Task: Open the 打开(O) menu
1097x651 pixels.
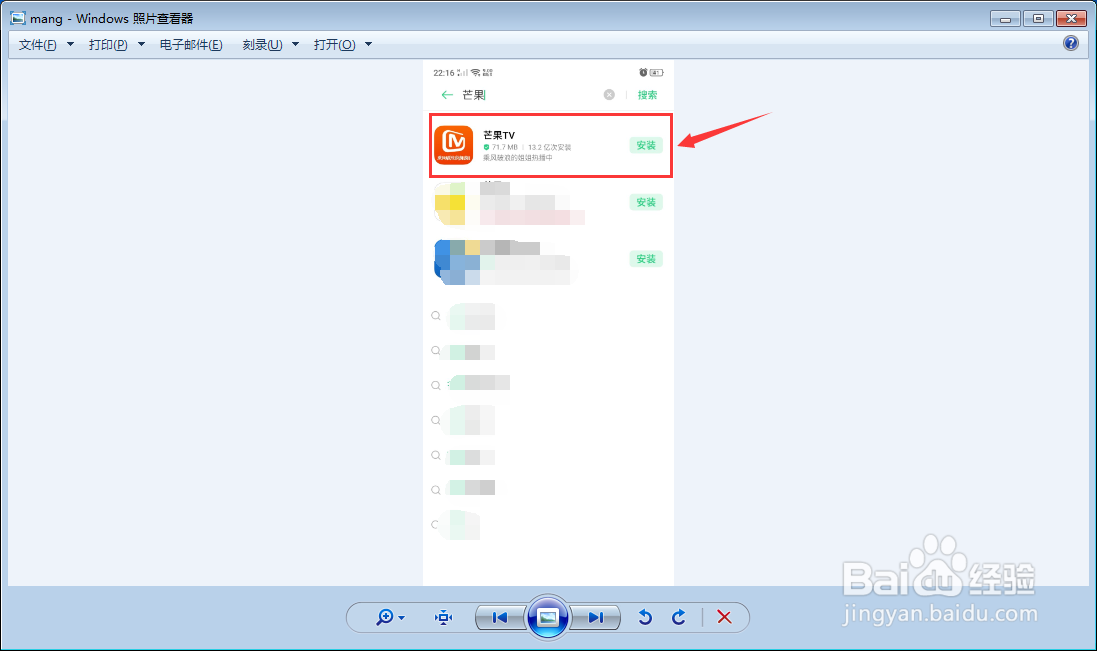Action: [x=334, y=45]
